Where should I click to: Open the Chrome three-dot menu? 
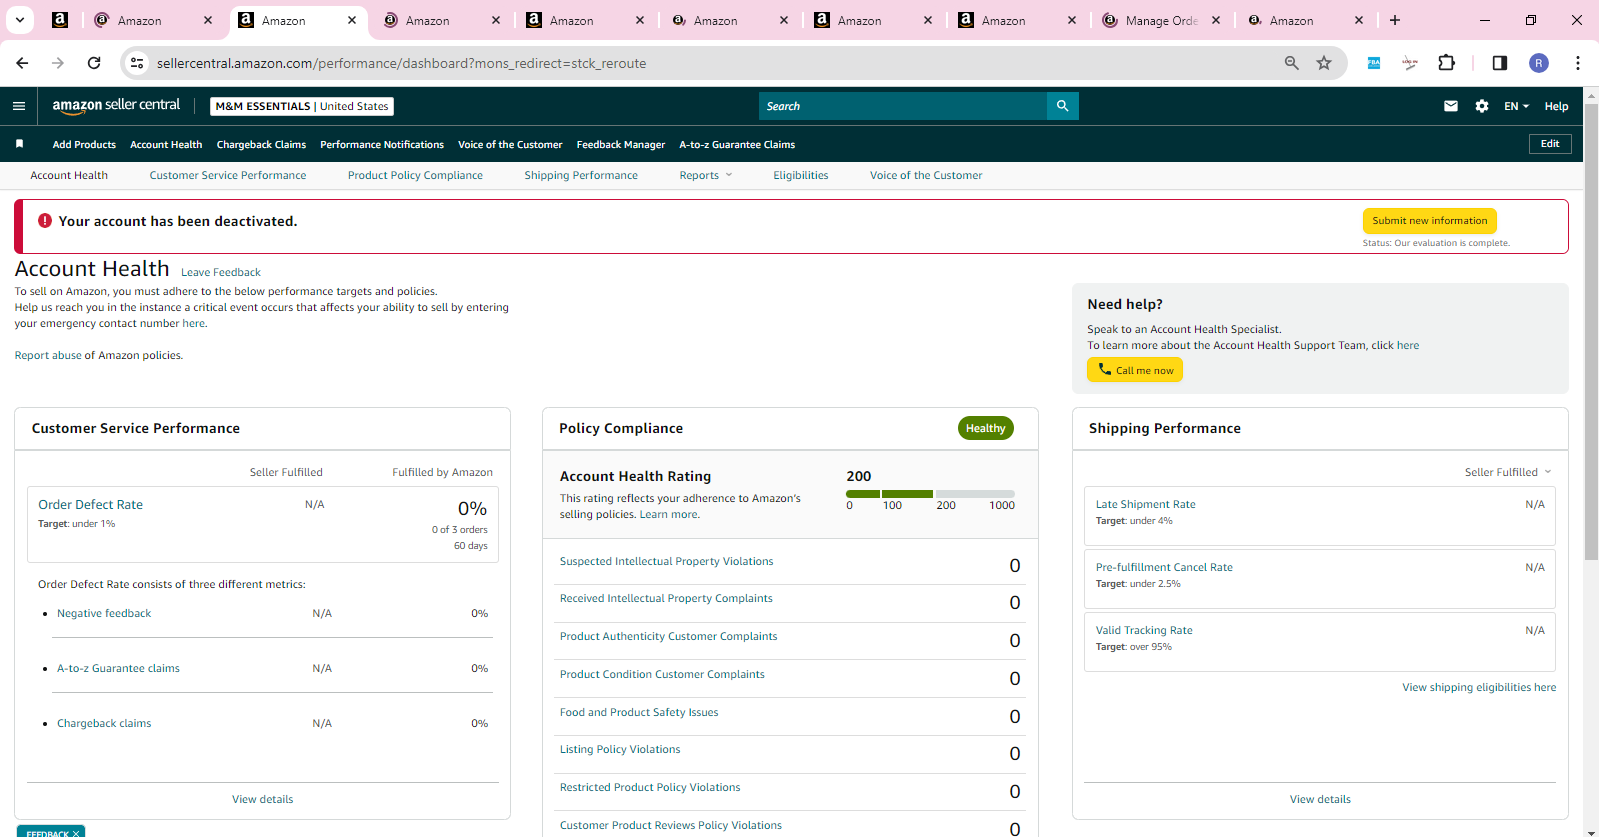(x=1578, y=63)
